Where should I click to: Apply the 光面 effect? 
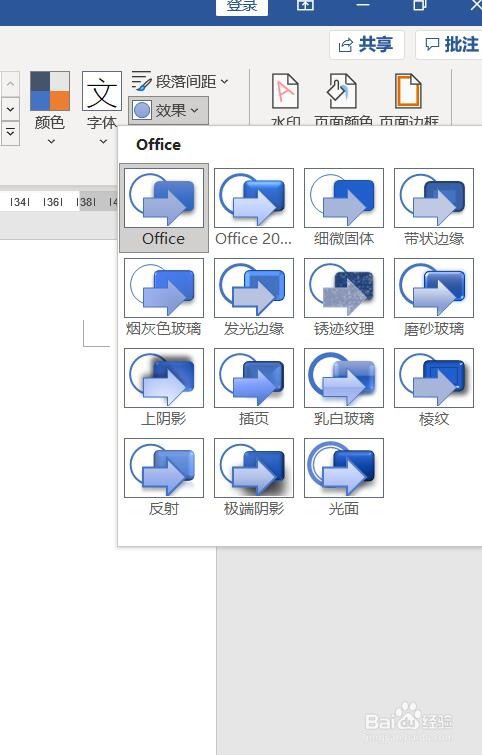[344, 478]
